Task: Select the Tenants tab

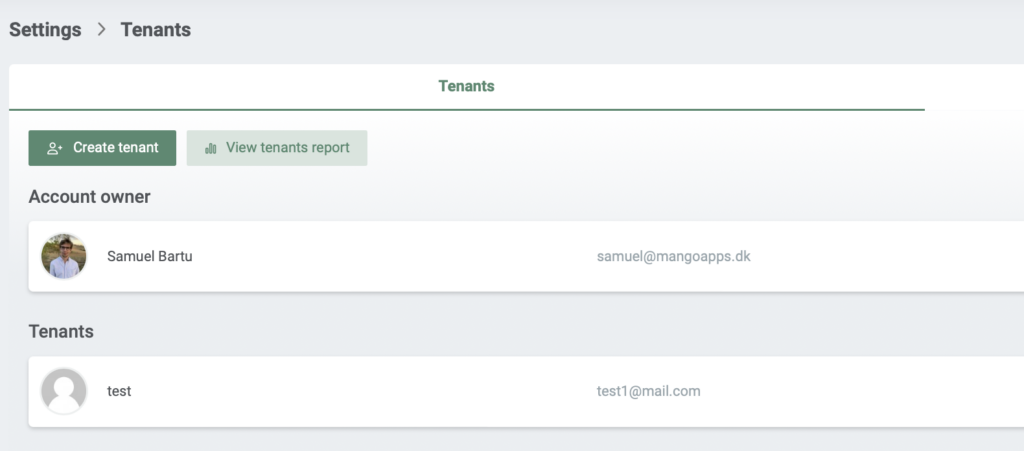Action: pyautogui.click(x=466, y=86)
